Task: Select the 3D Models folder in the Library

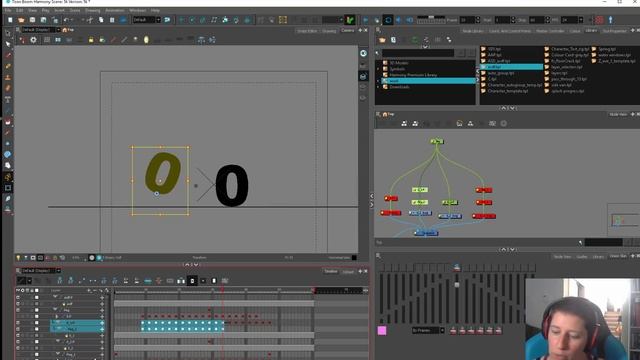Action: (398, 63)
